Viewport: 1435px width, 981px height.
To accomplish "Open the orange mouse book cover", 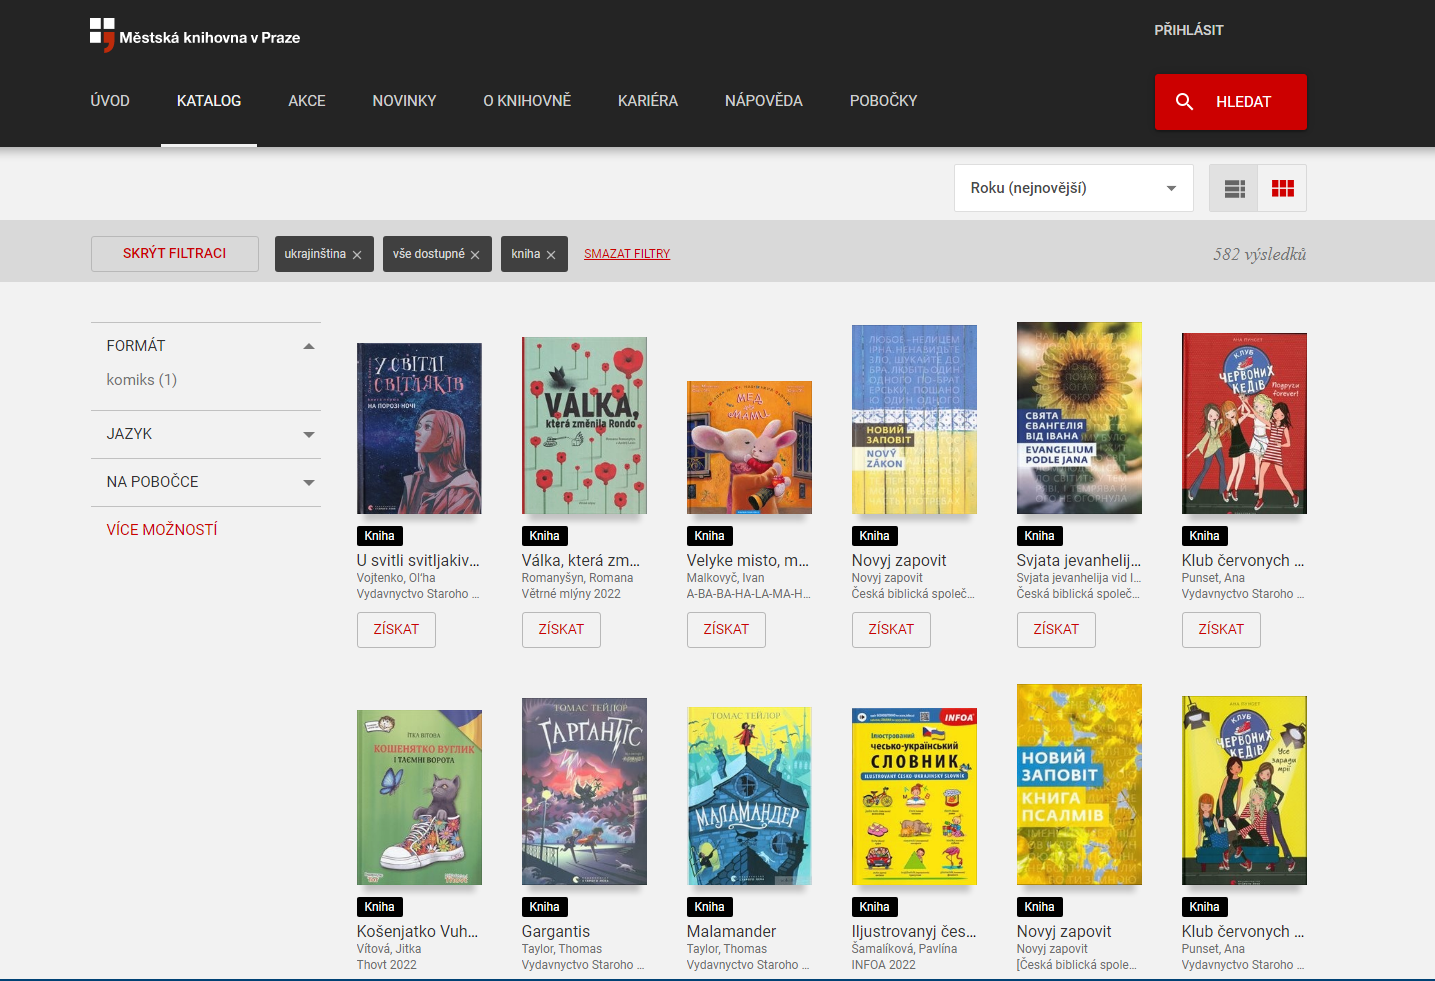I will [749, 447].
